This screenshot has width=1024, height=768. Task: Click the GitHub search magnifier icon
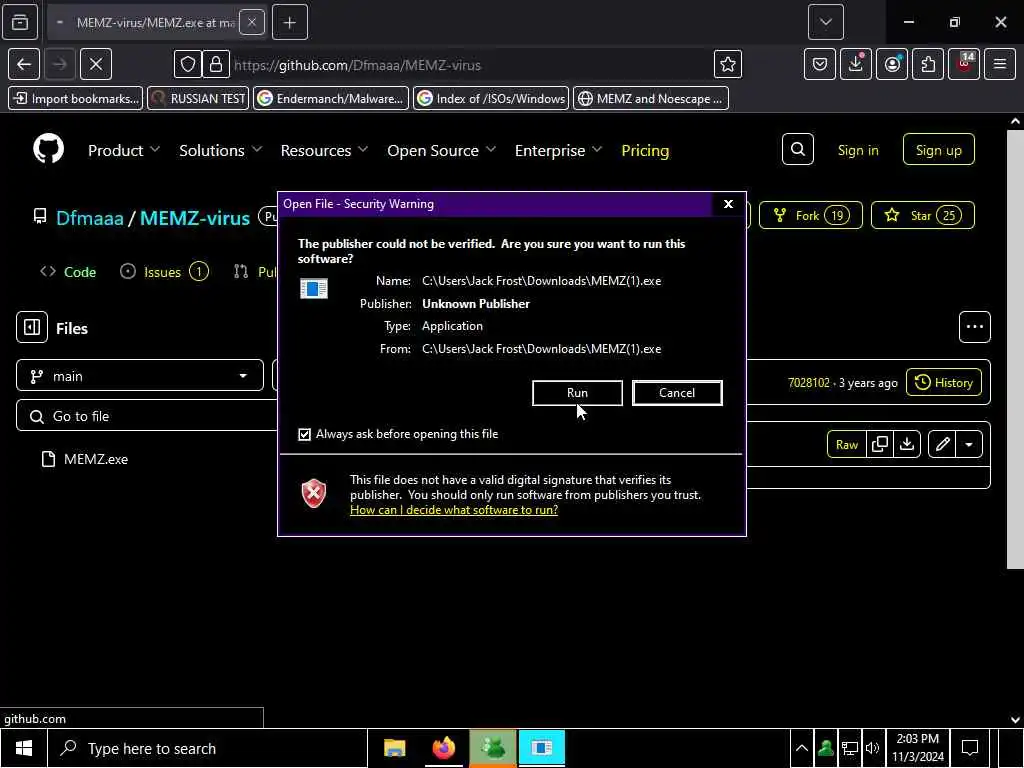tap(797, 150)
